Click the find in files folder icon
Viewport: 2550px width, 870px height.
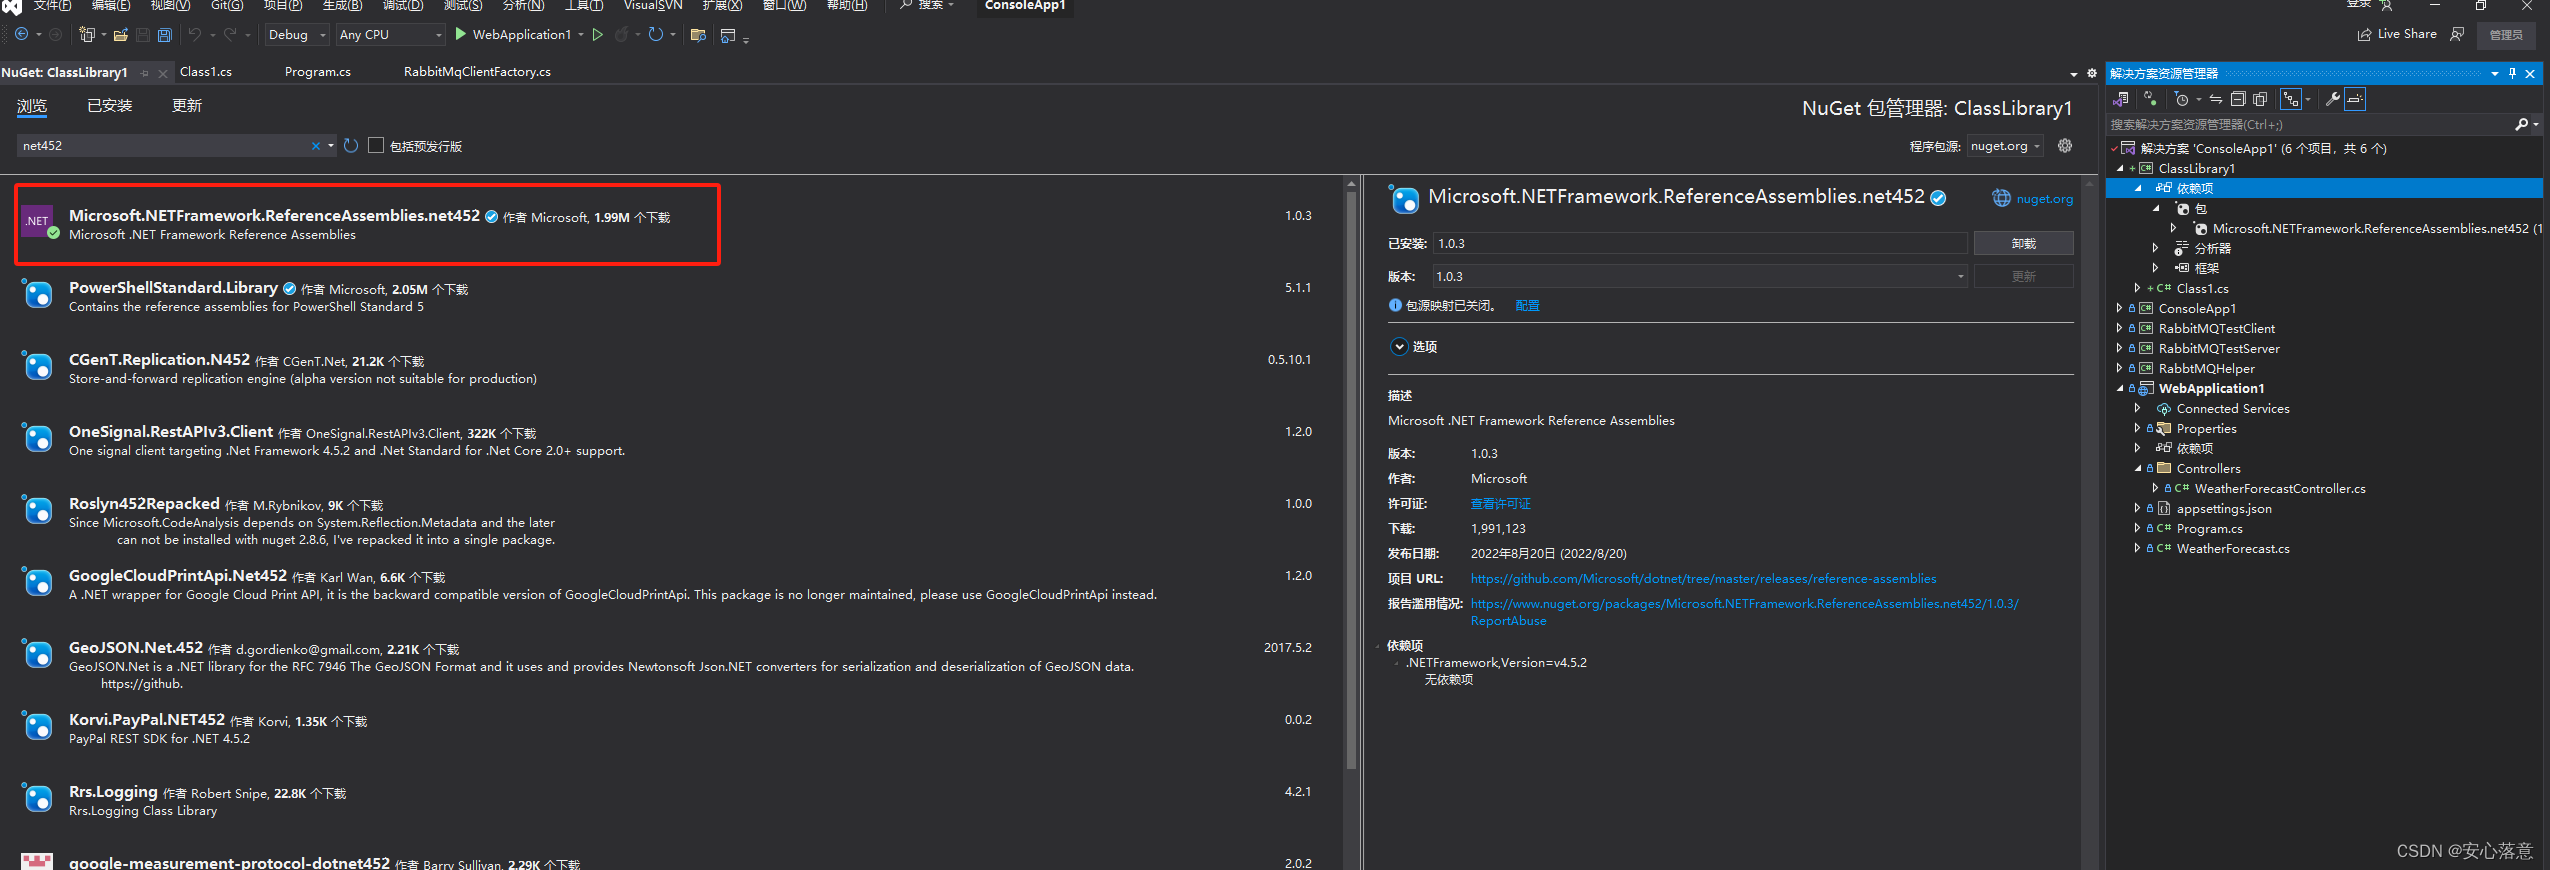click(x=698, y=35)
